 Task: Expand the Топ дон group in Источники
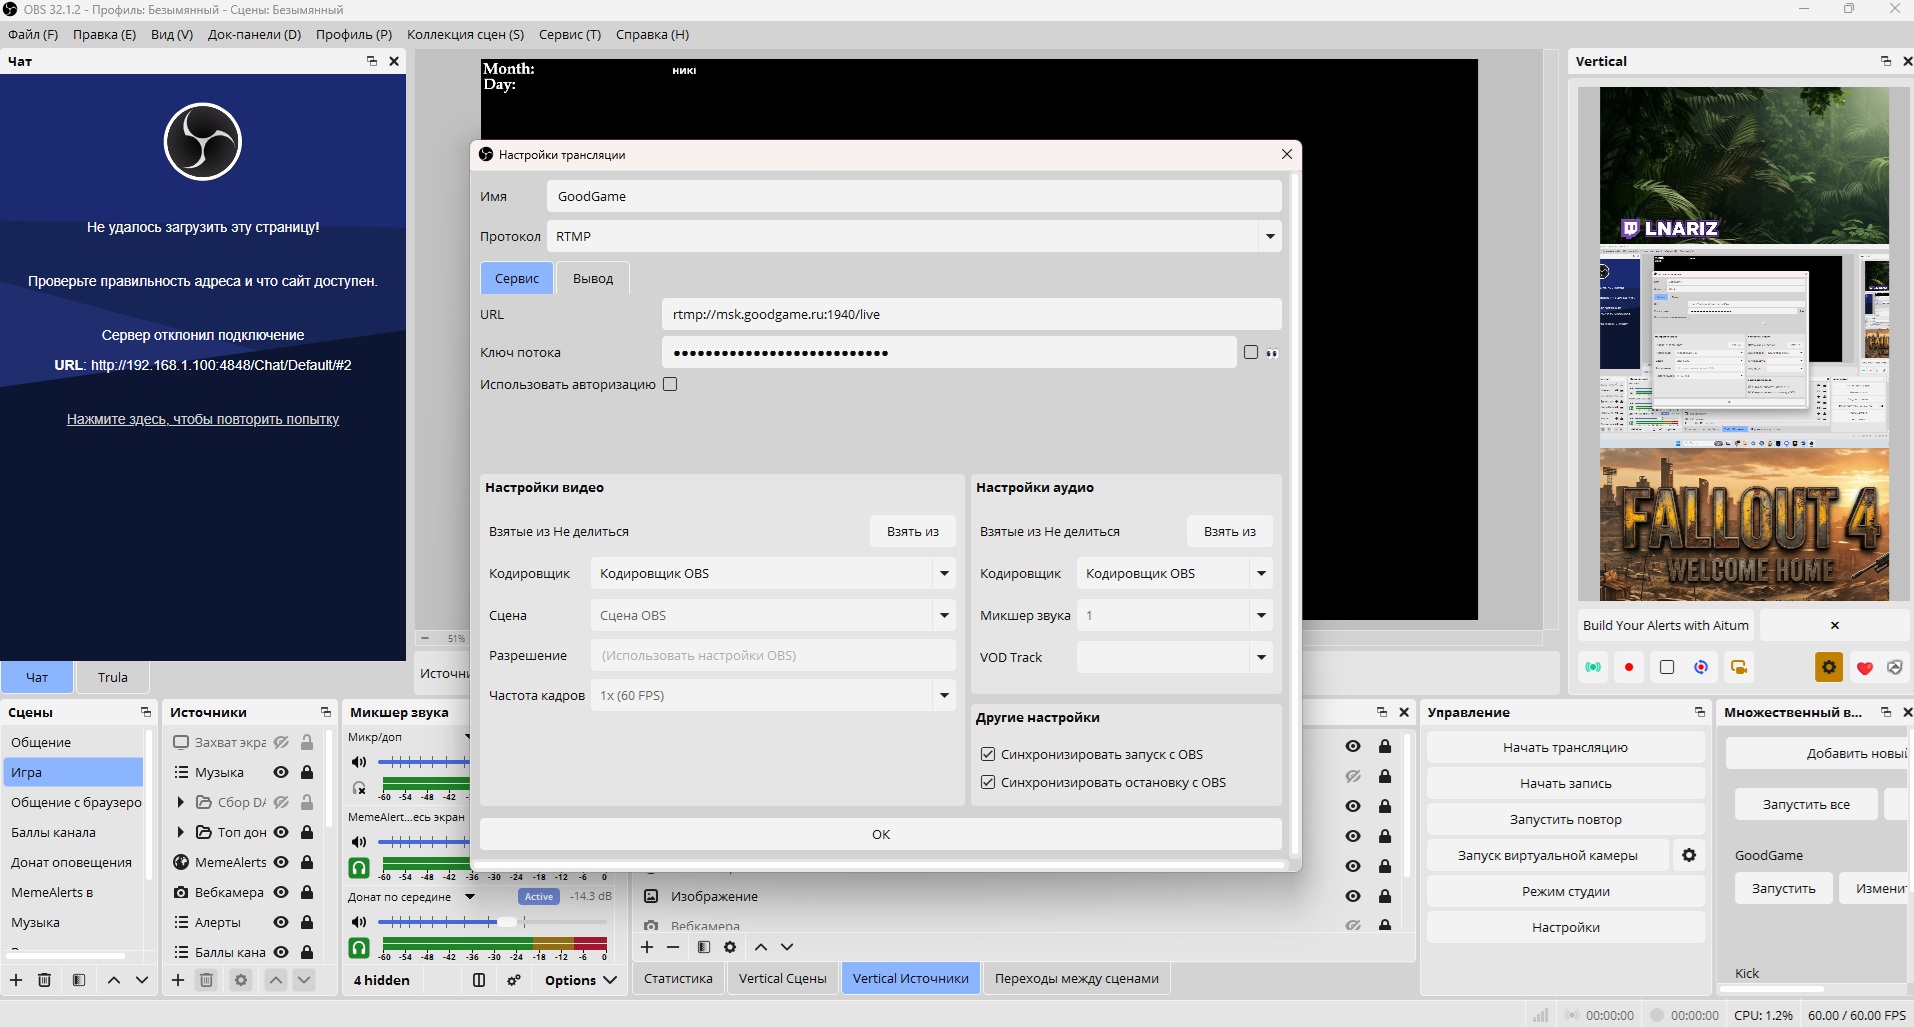(x=180, y=832)
